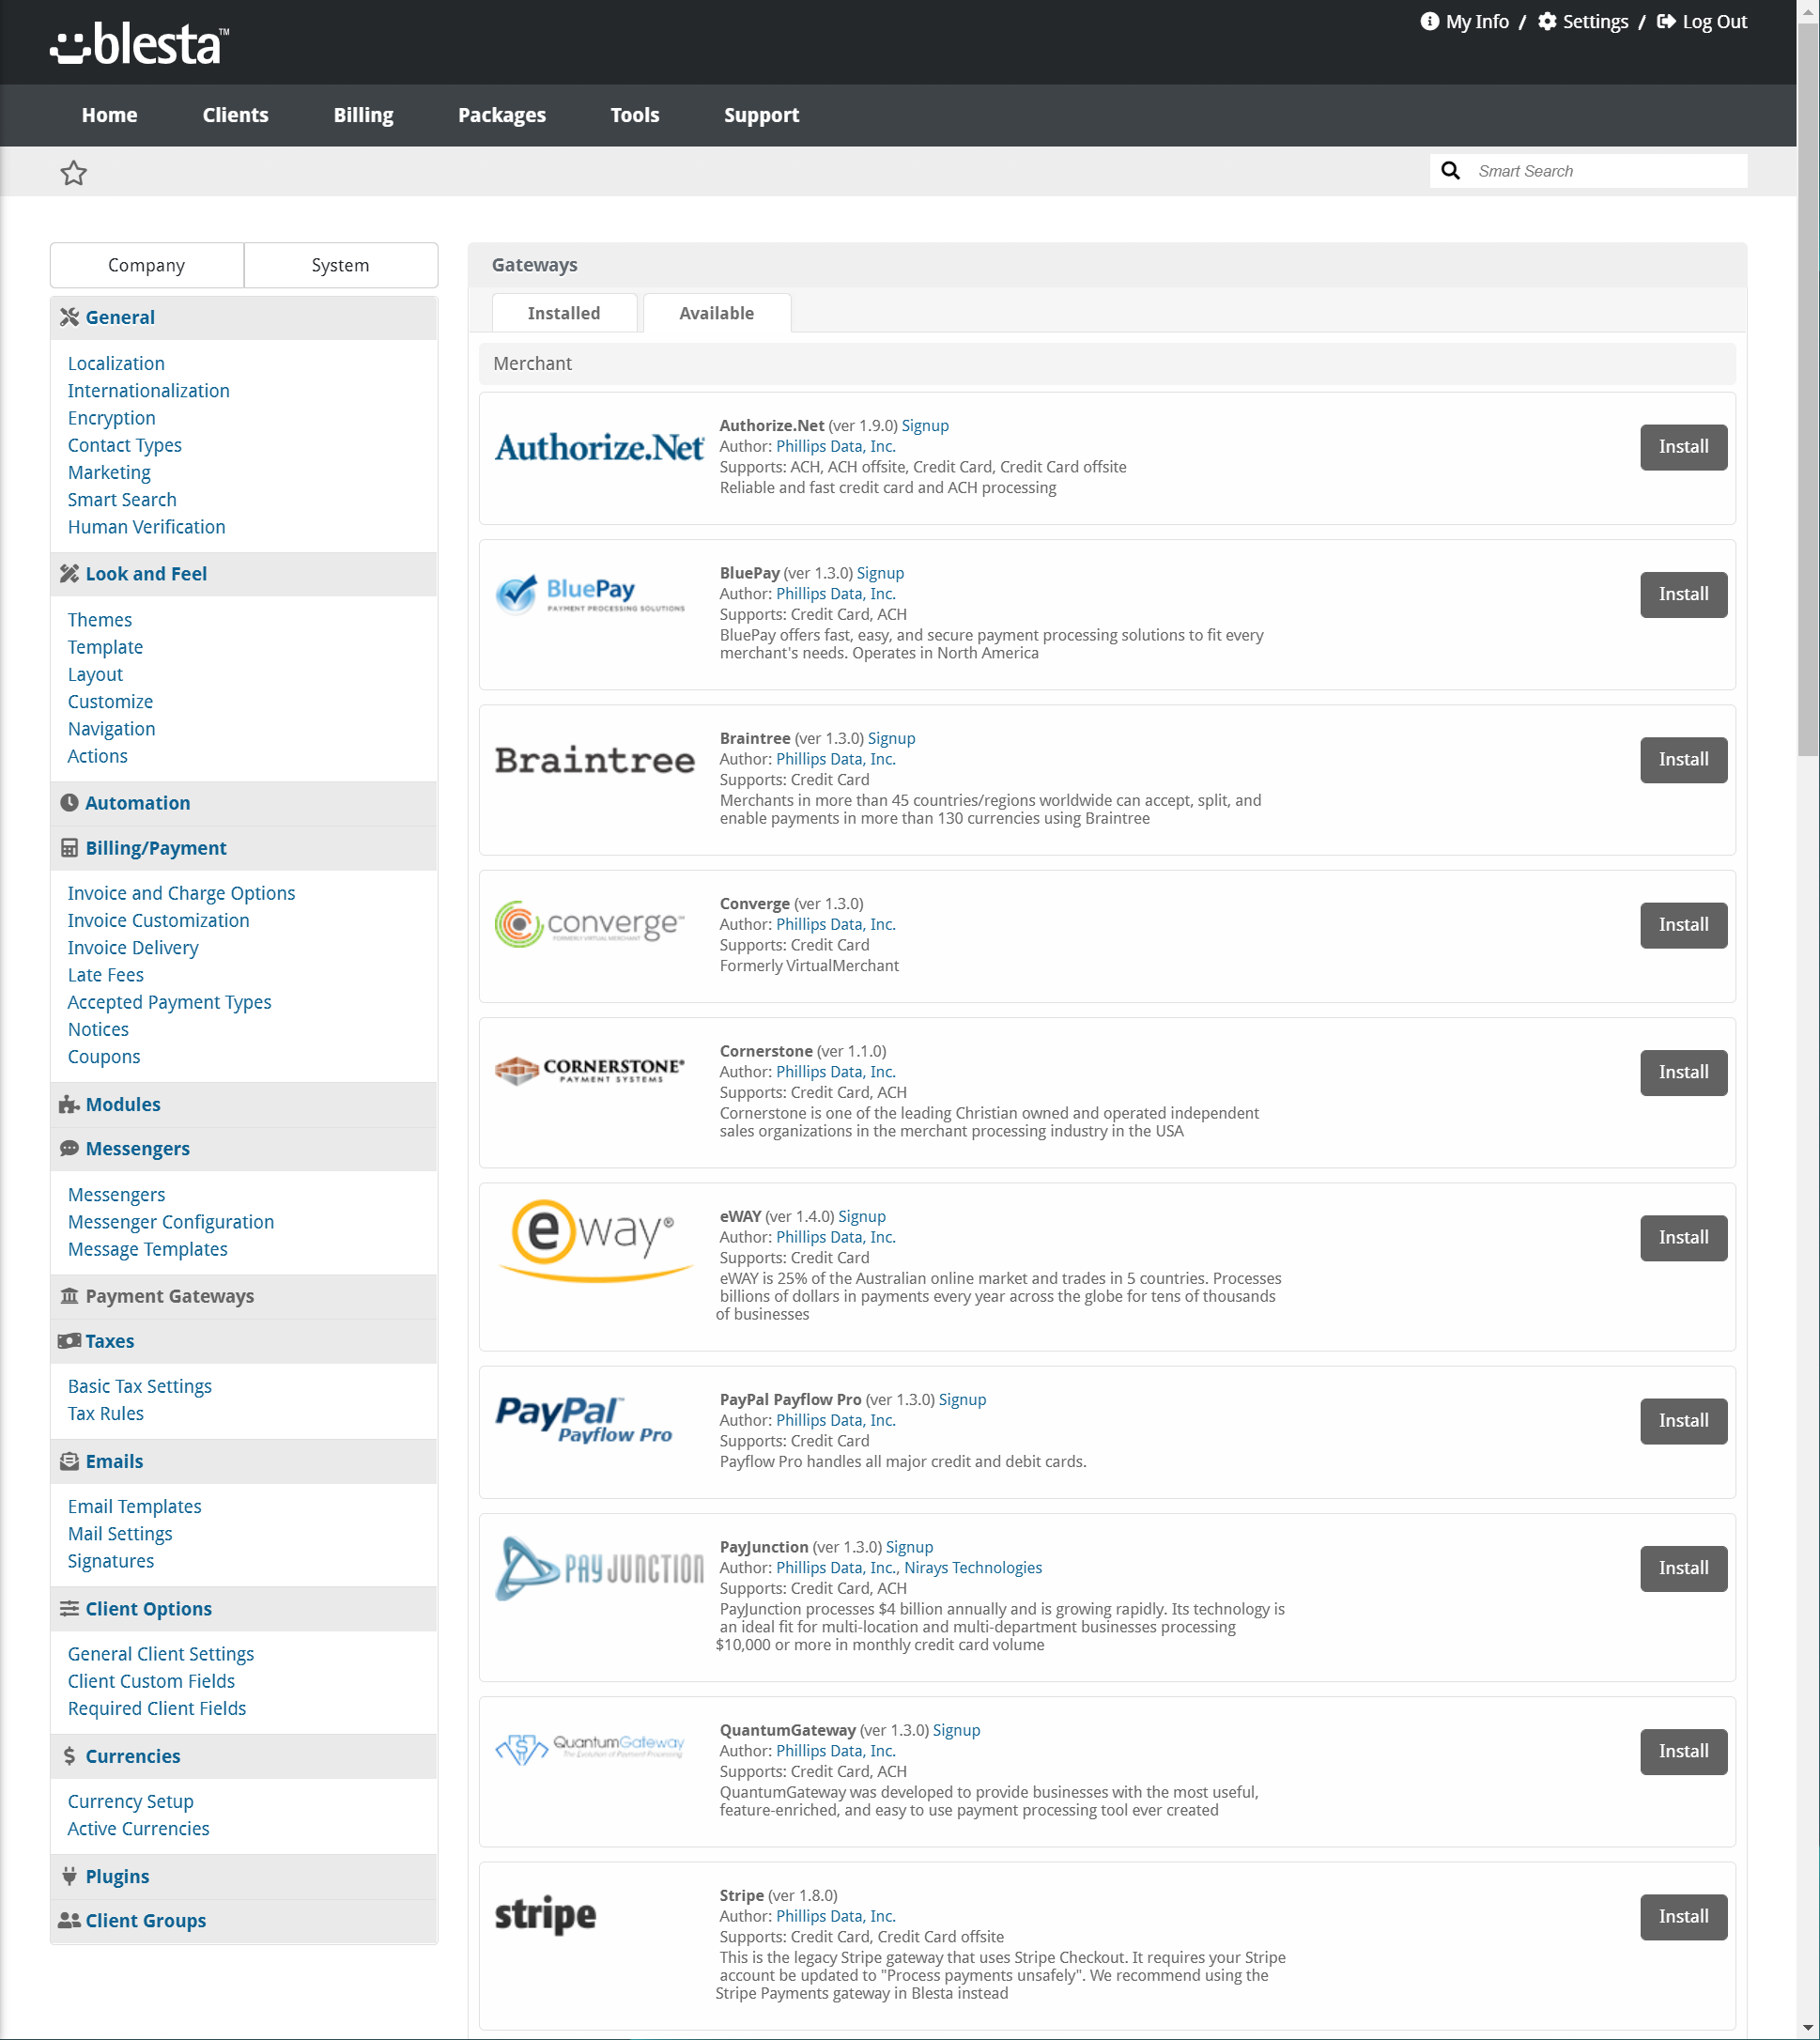
Task: Click the Blesta logo
Action: pyautogui.click(x=140, y=44)
